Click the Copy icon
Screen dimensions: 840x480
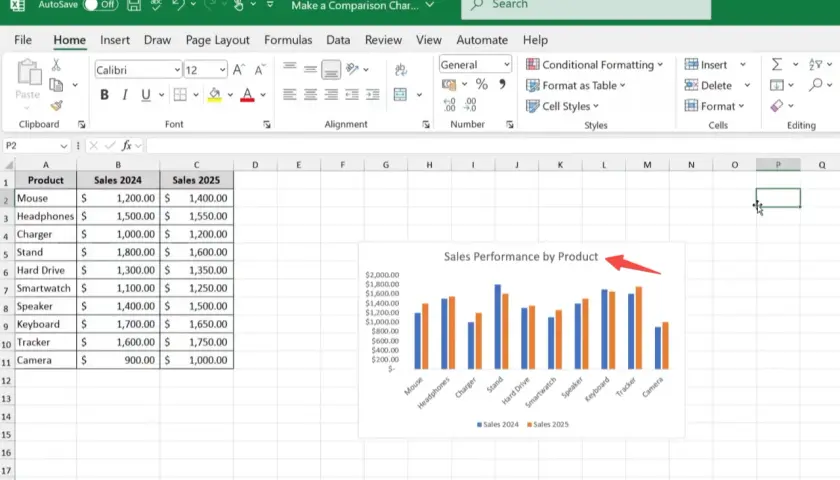pos(56,85)
